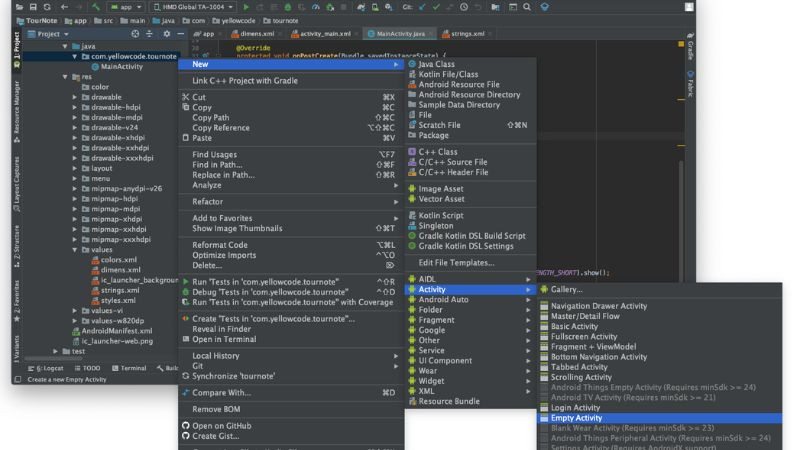The width and height of the screenshot is (800, 450).
Task: Open the Fragment submenu entry
Action: tap(470, 320)
